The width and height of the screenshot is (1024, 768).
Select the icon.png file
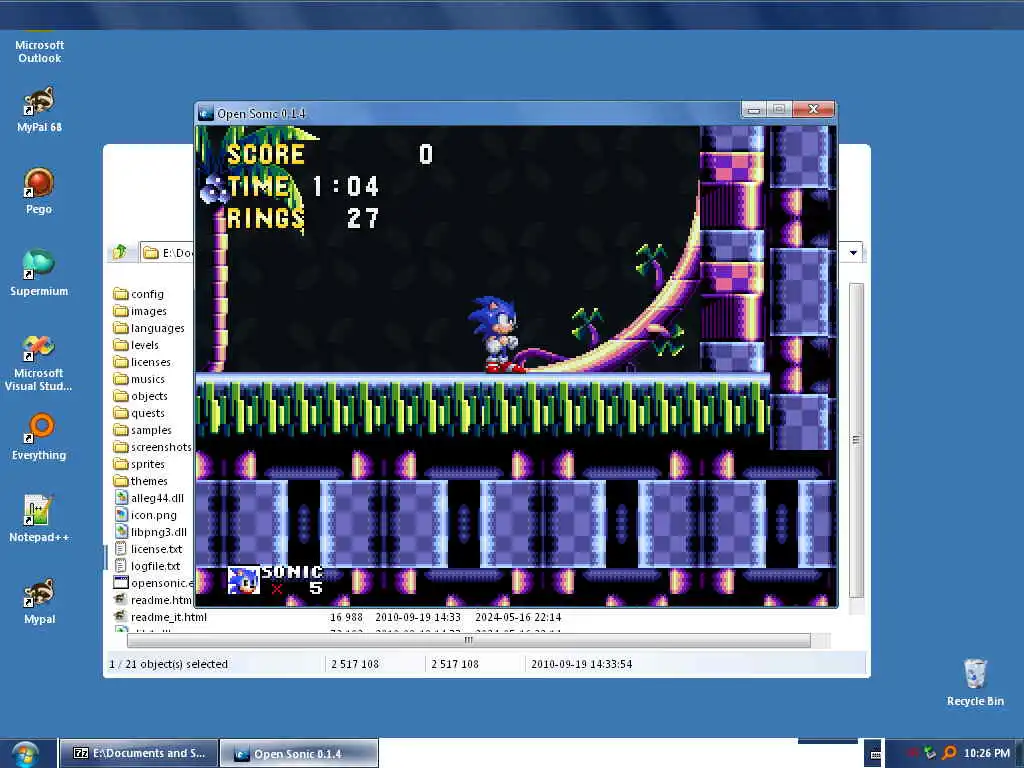point(145,515)
